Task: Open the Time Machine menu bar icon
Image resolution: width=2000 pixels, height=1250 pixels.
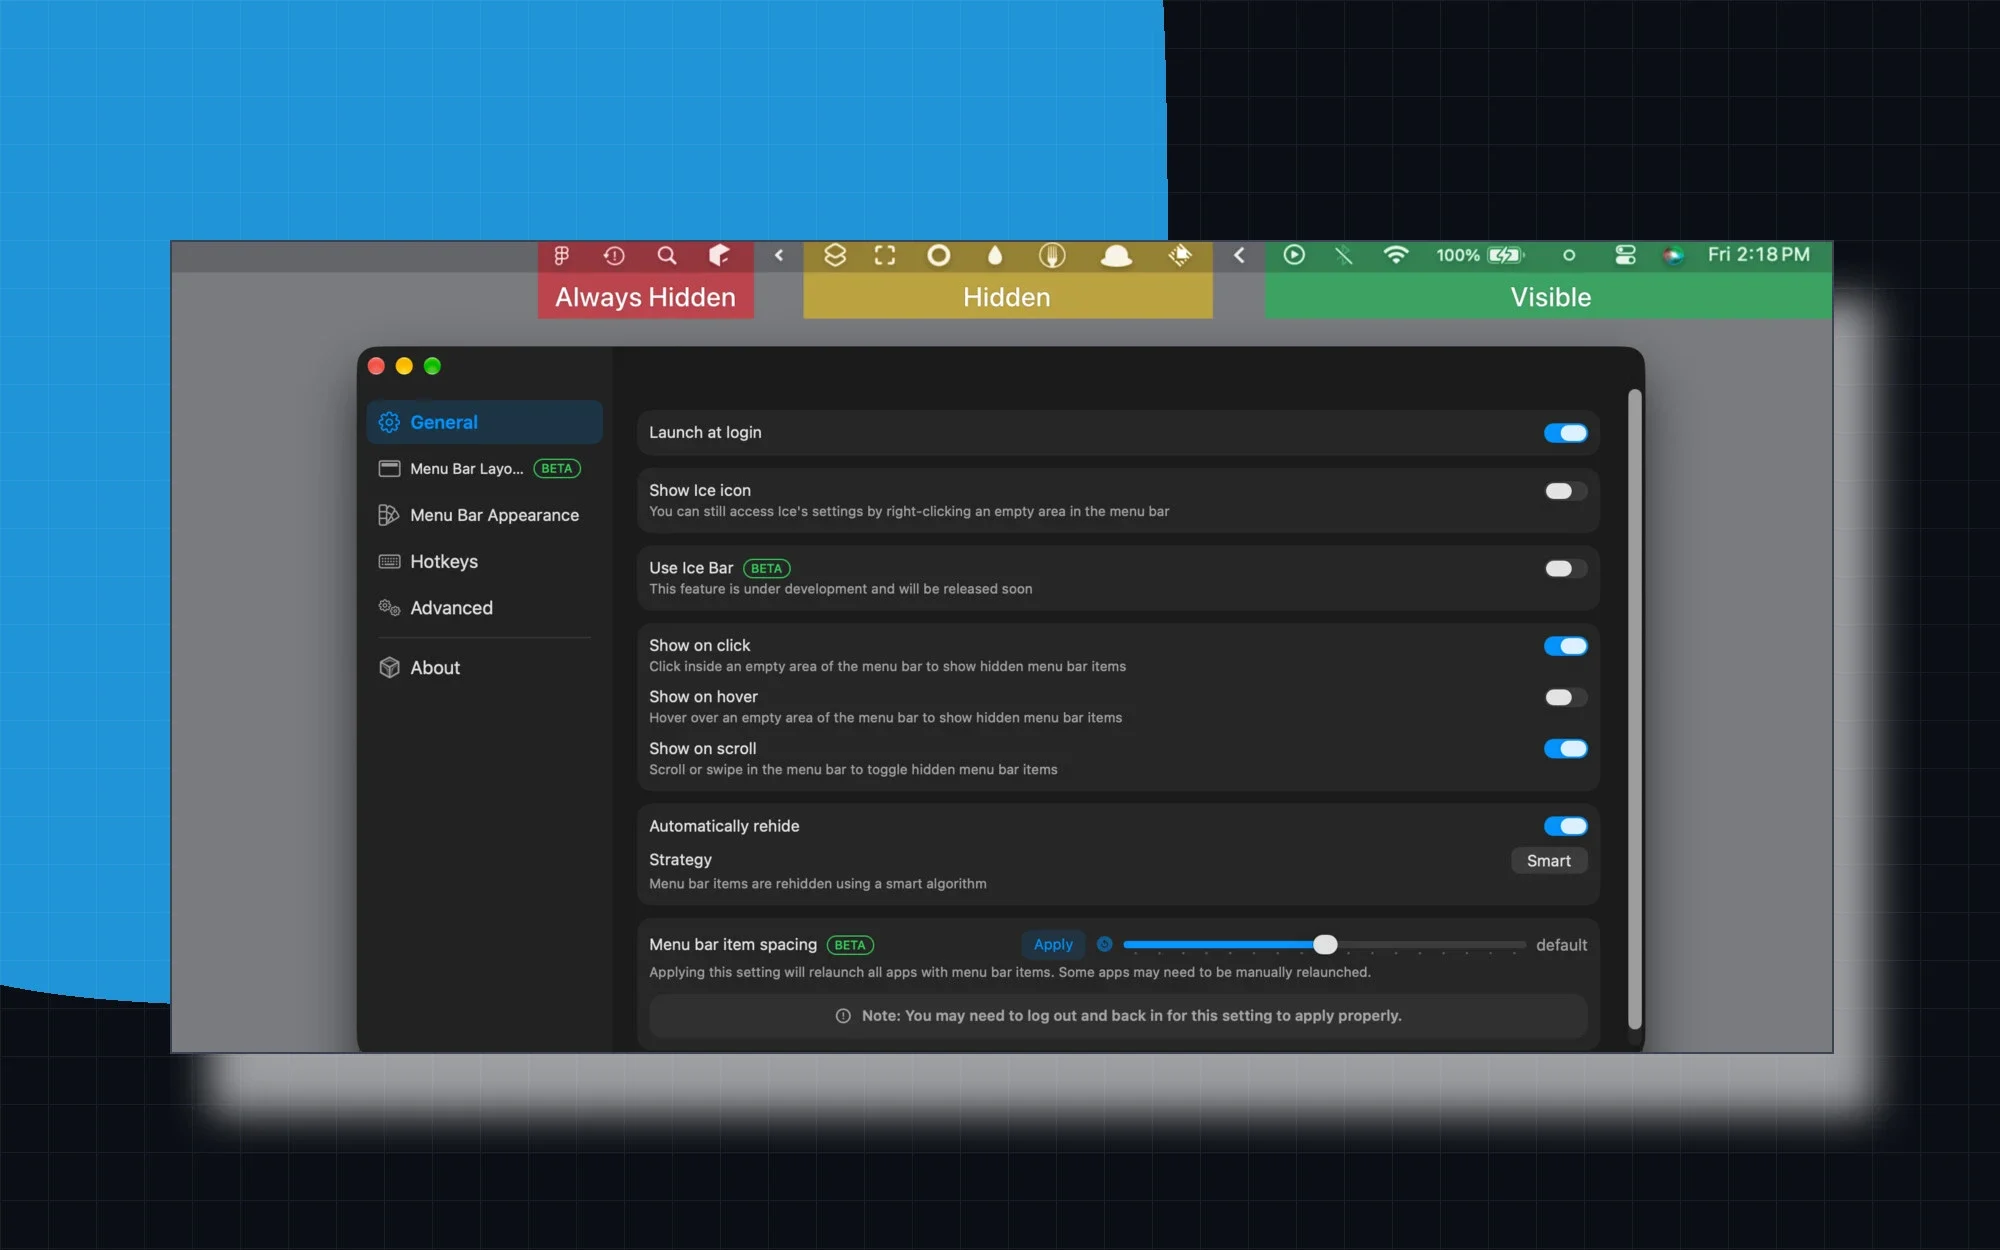Action: click(614, 256)
